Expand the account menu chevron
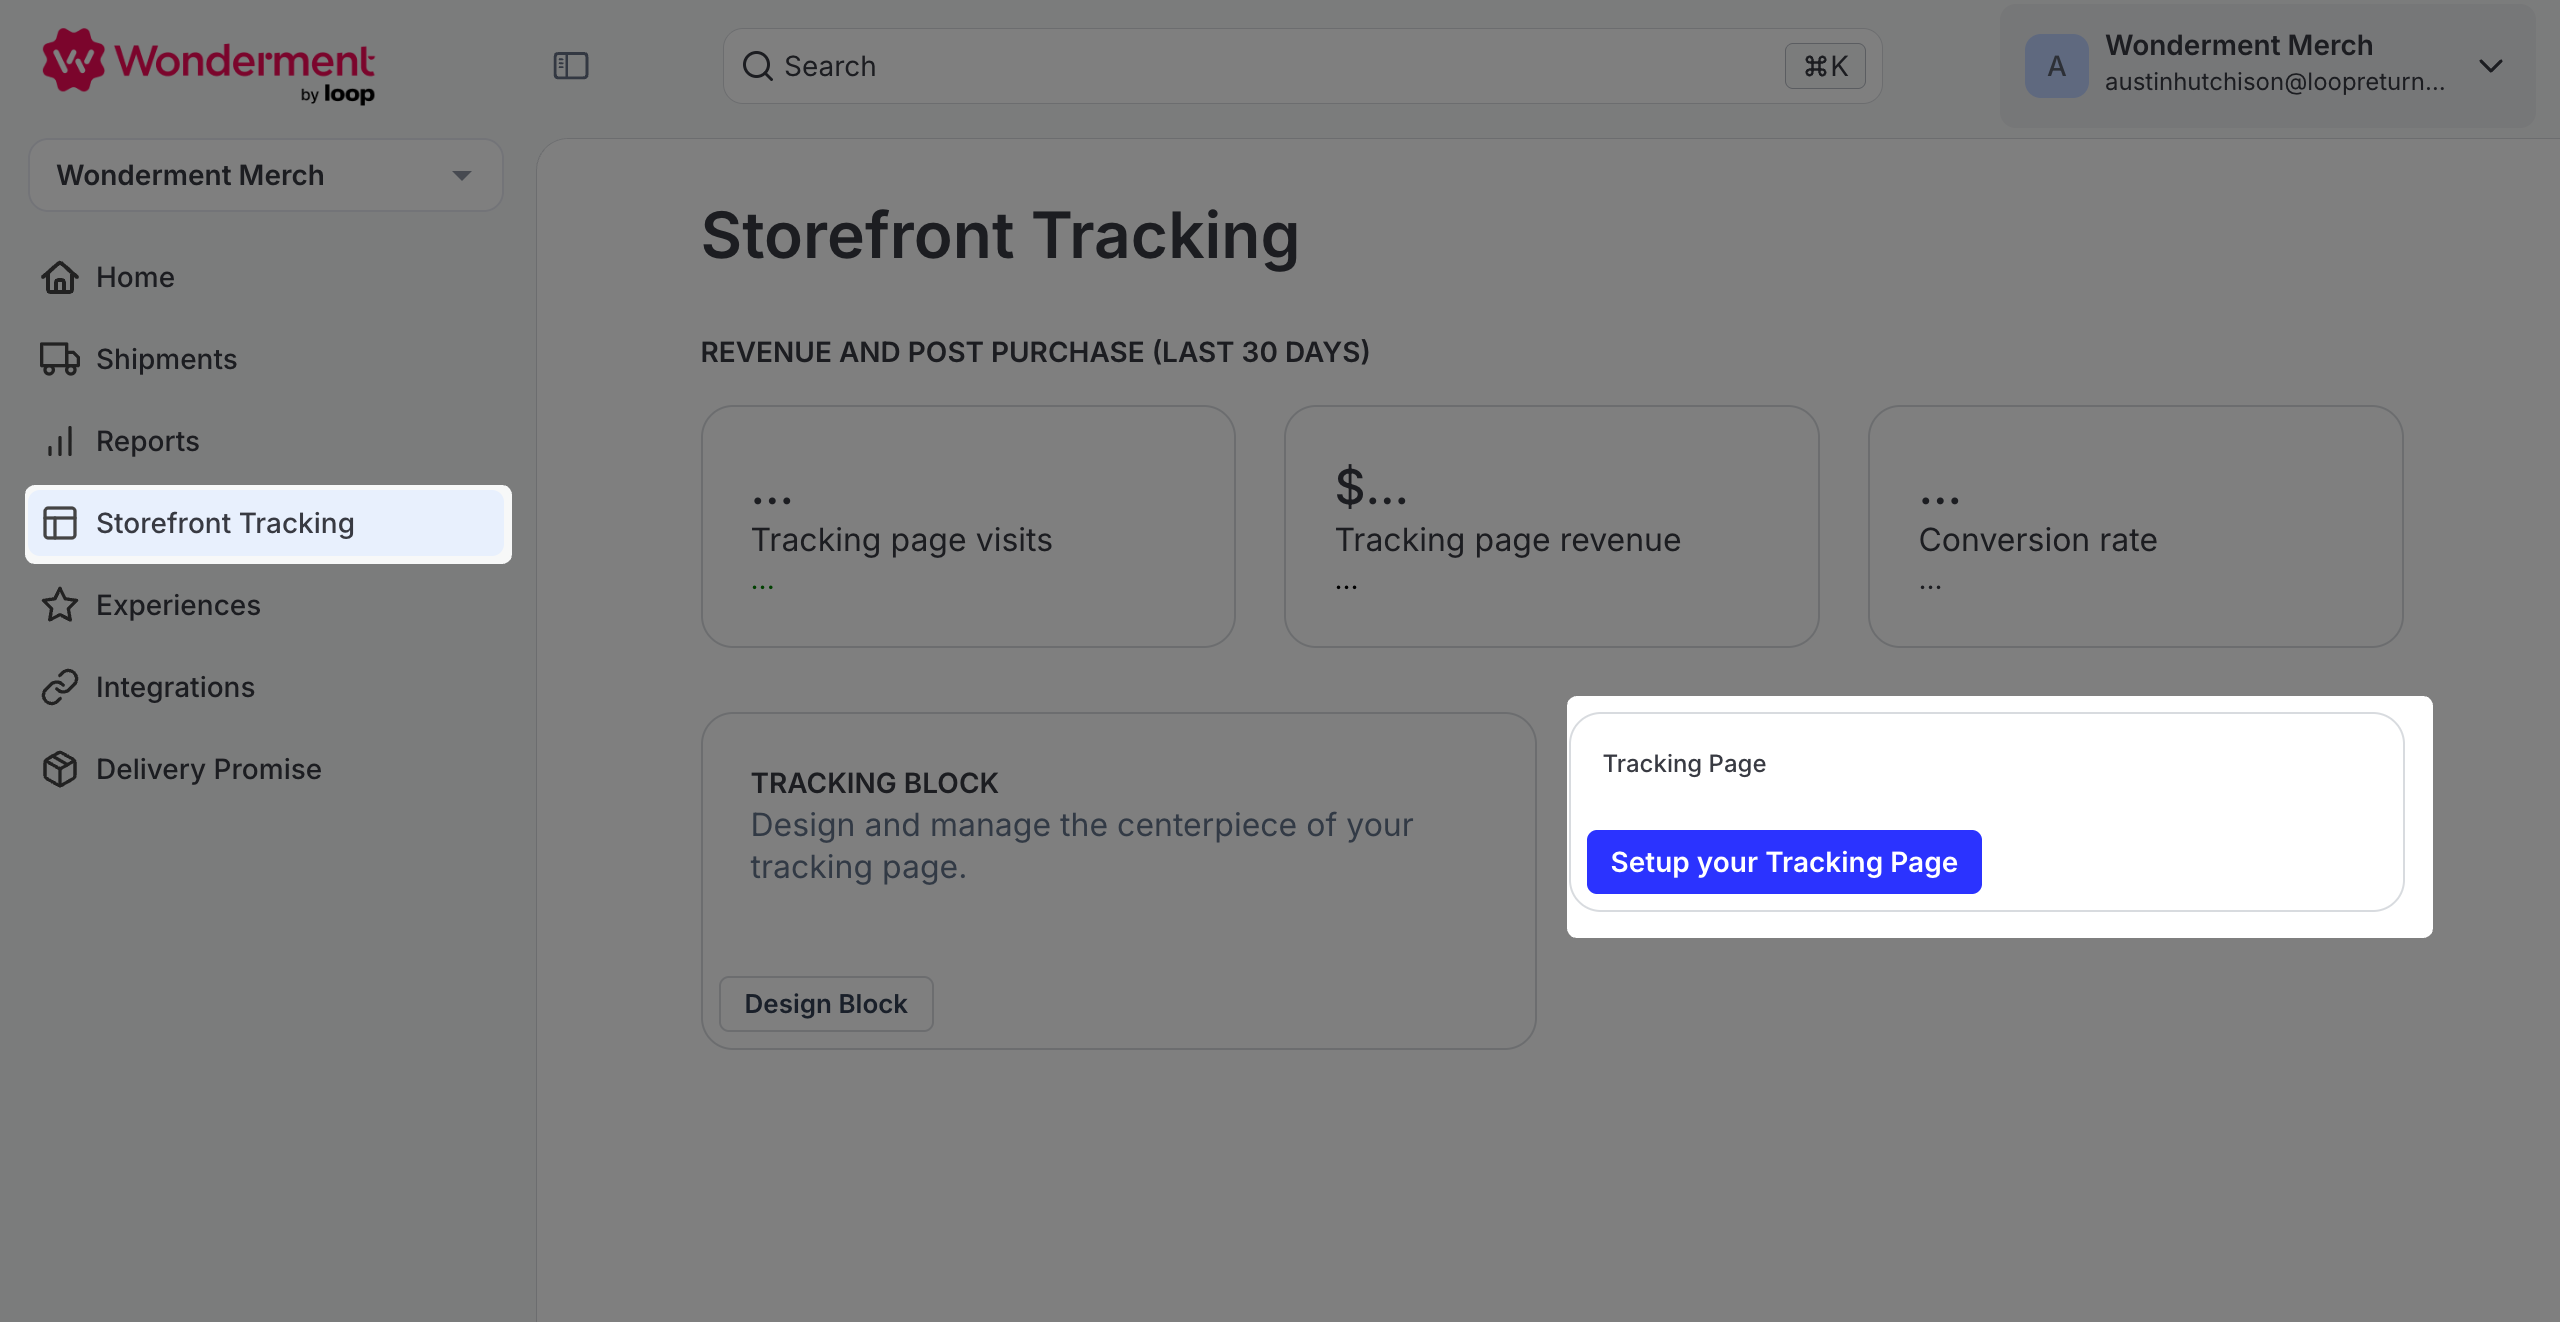The image size is (2560, 1322). click(2490, 66)
